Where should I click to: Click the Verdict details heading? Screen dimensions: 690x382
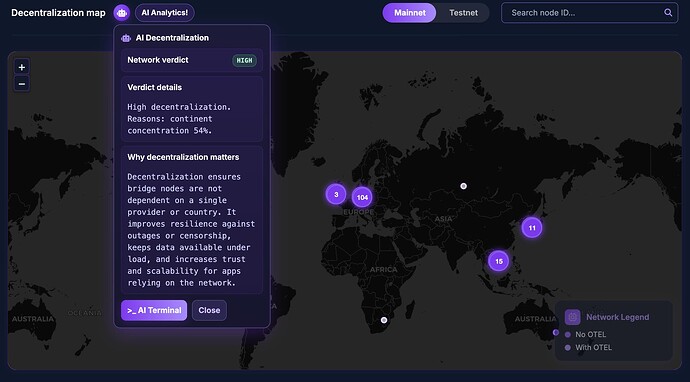[x=154, y=87]
